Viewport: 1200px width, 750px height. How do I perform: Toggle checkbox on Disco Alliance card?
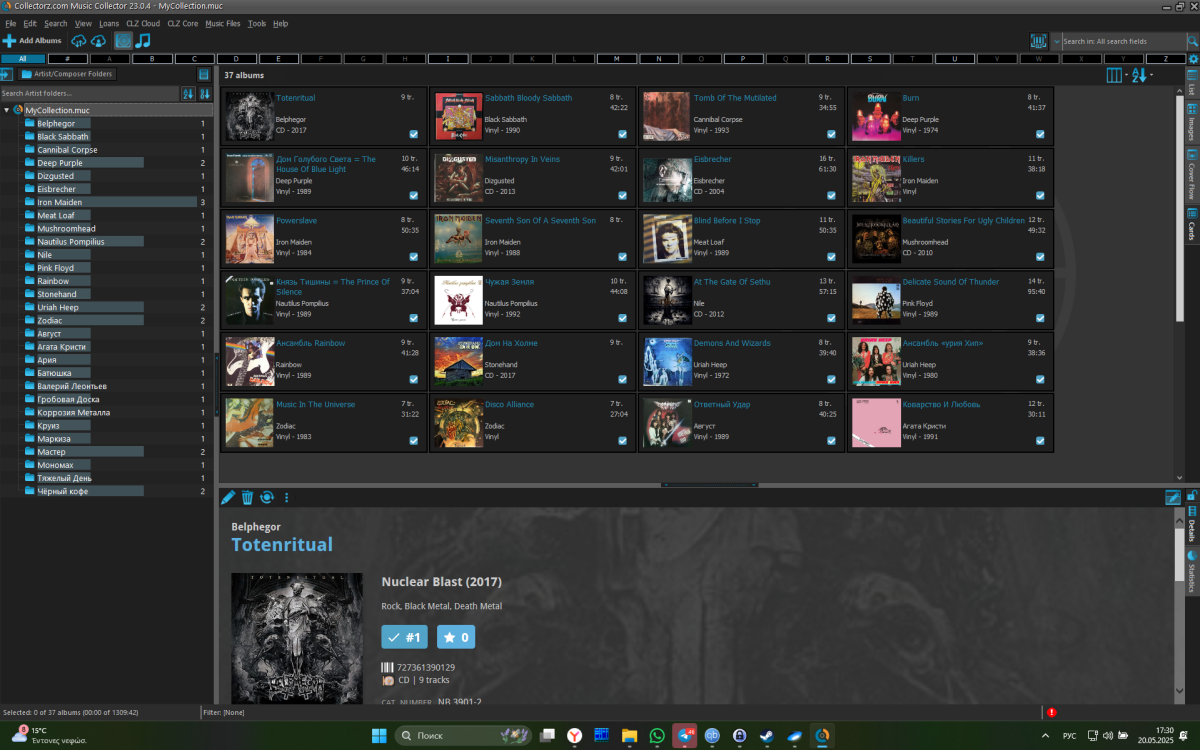pos(622,441)
